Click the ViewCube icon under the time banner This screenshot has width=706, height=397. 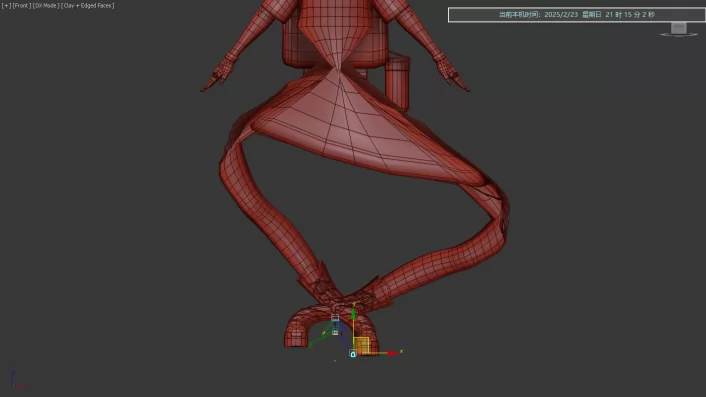679,29
